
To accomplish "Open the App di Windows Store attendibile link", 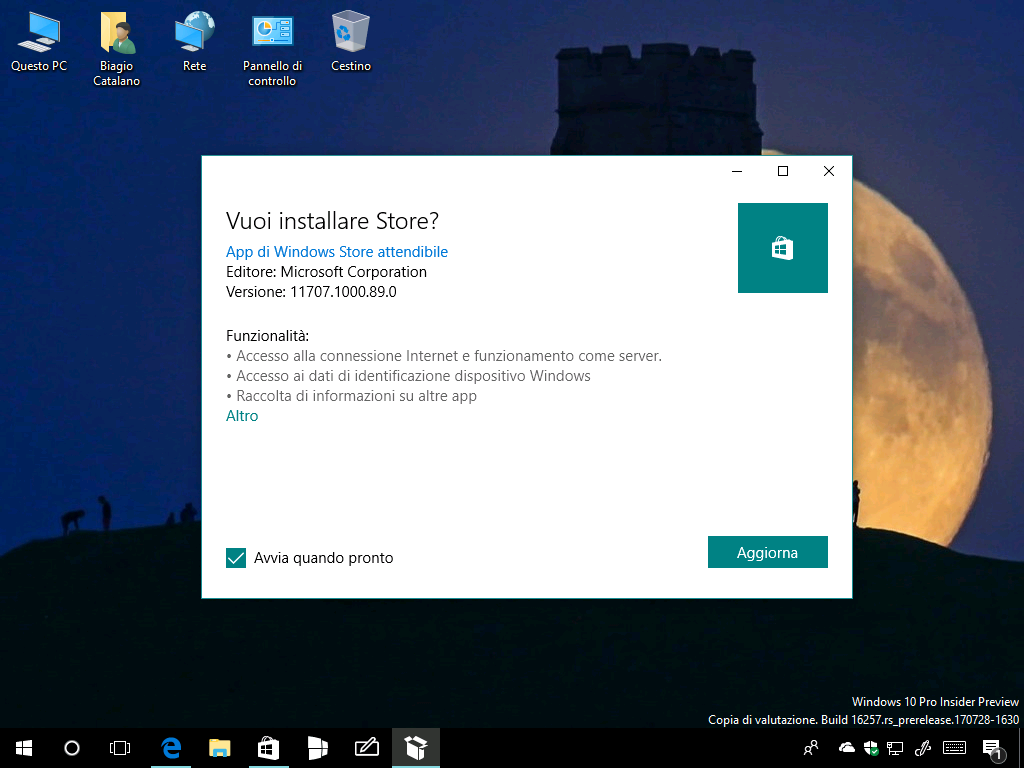I will pos(337,251).
